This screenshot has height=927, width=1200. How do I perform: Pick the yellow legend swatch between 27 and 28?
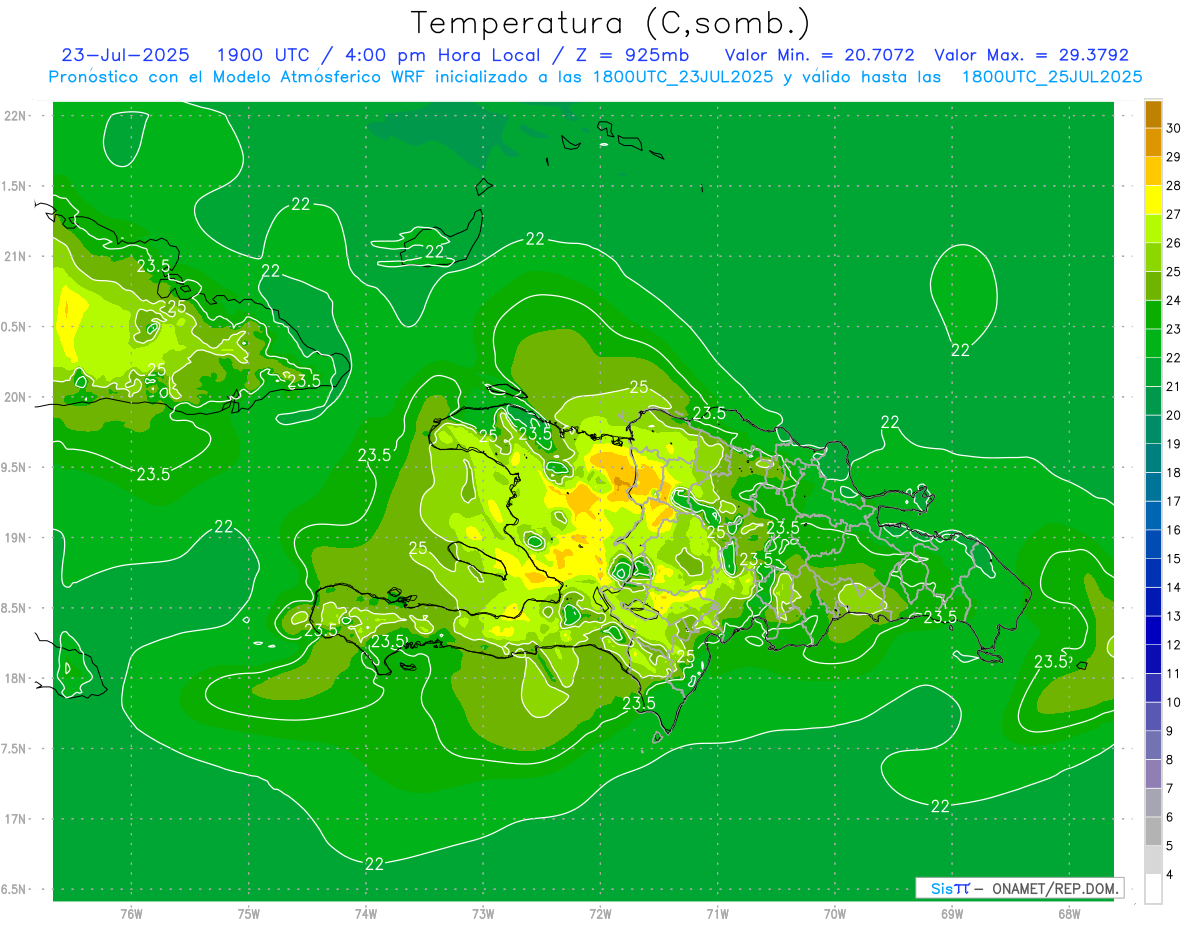point(1153,200)
